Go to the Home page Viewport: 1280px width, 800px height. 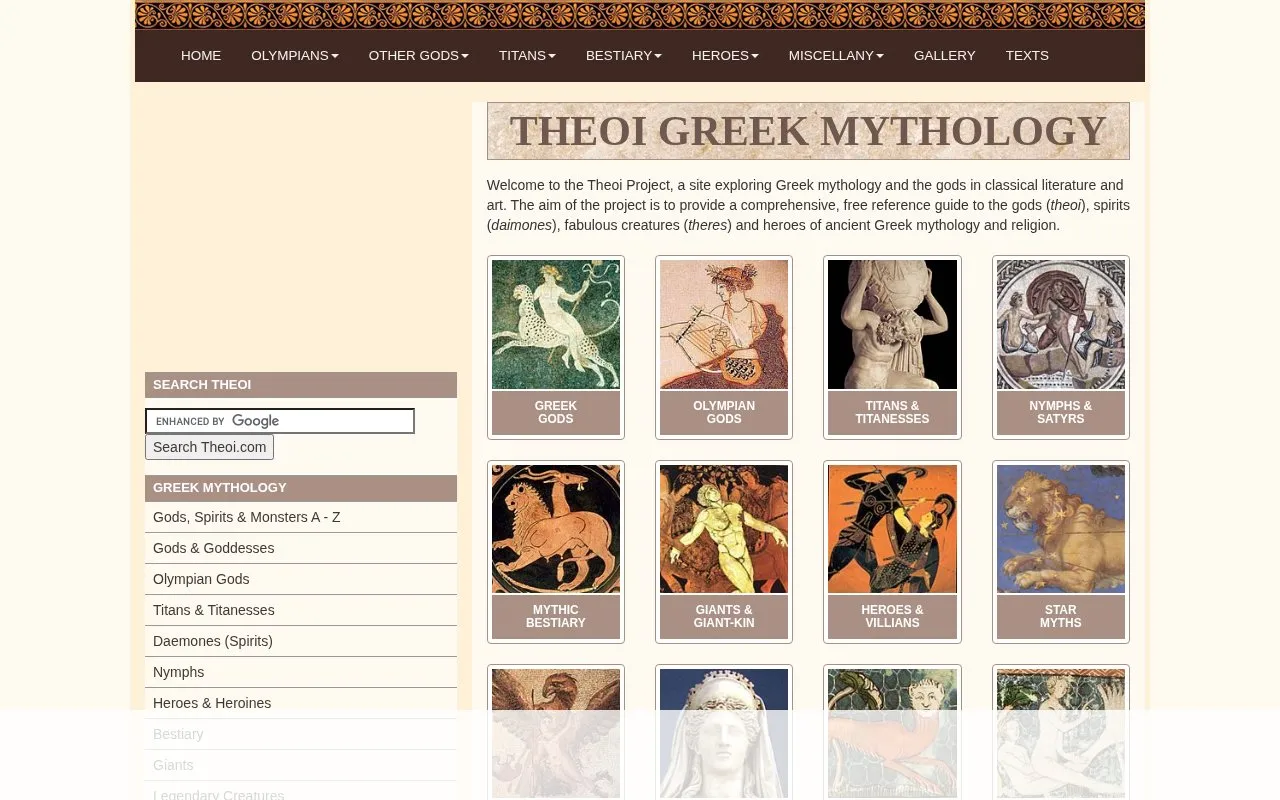[201, 56]
